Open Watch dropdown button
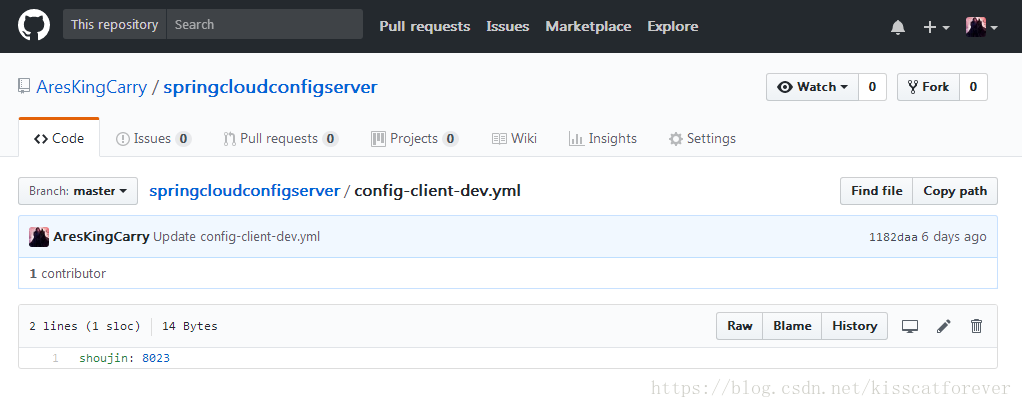1022x408 pixels. [813, 87]
